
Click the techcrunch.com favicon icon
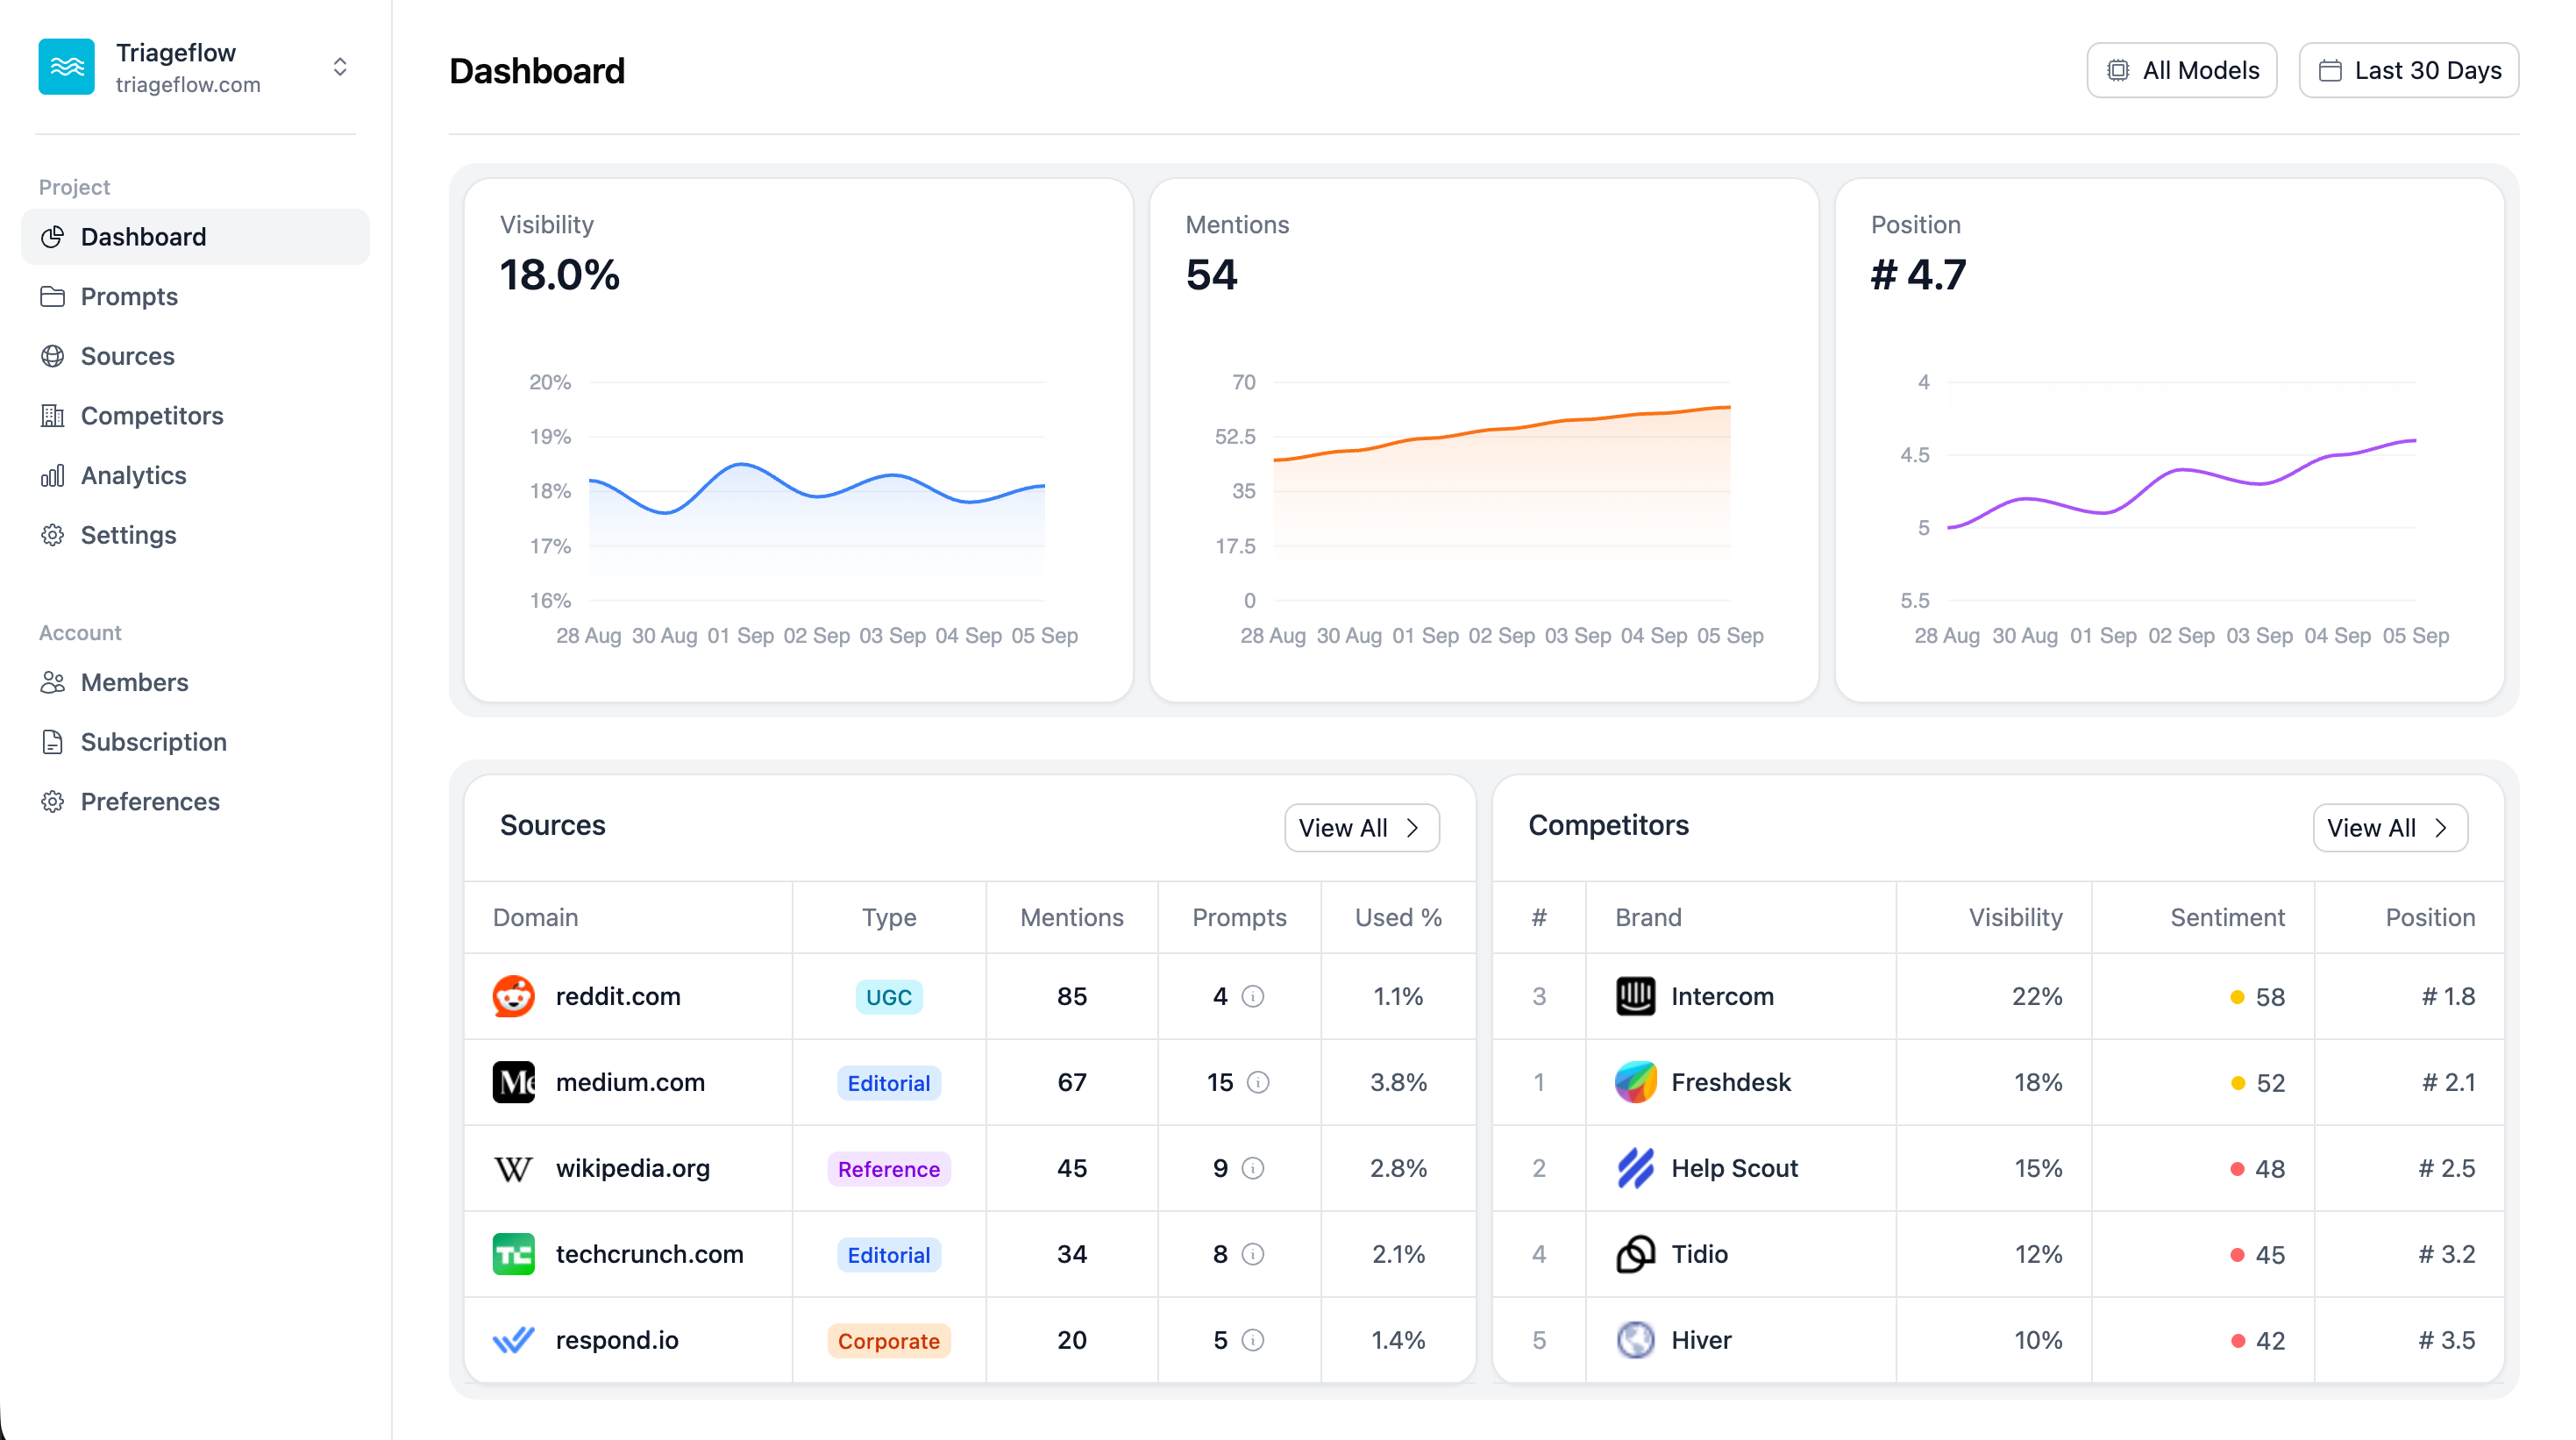[x=513, y=1254]
